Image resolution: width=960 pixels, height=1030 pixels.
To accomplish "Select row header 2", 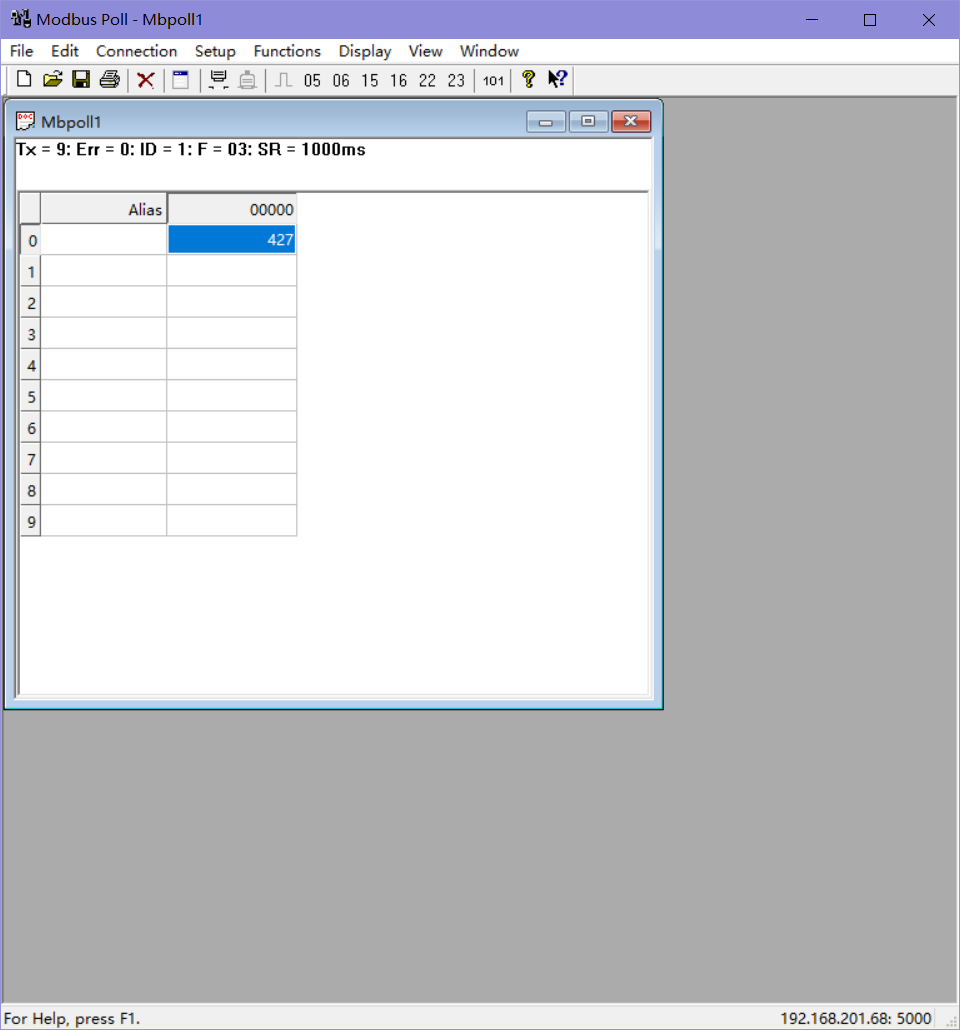I will pos(31,303).
